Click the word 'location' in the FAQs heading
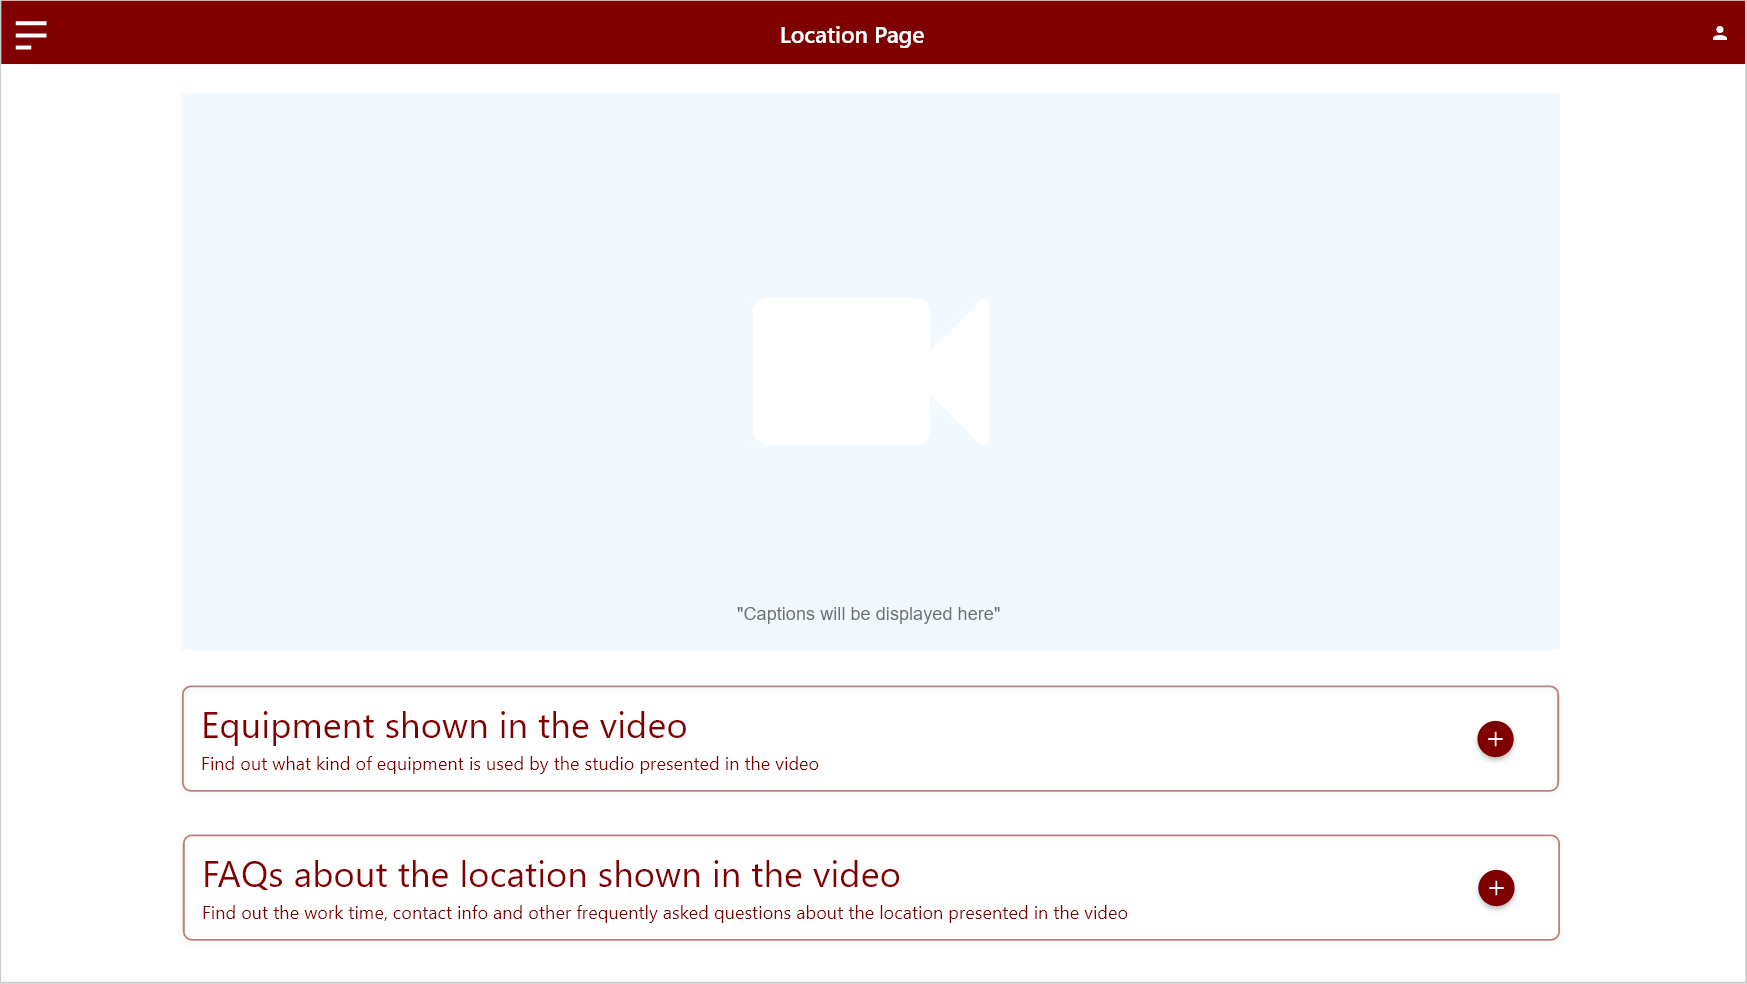The width and height of the screenshot is (1747, 984). pyautogui.click(x=523, y=875)
